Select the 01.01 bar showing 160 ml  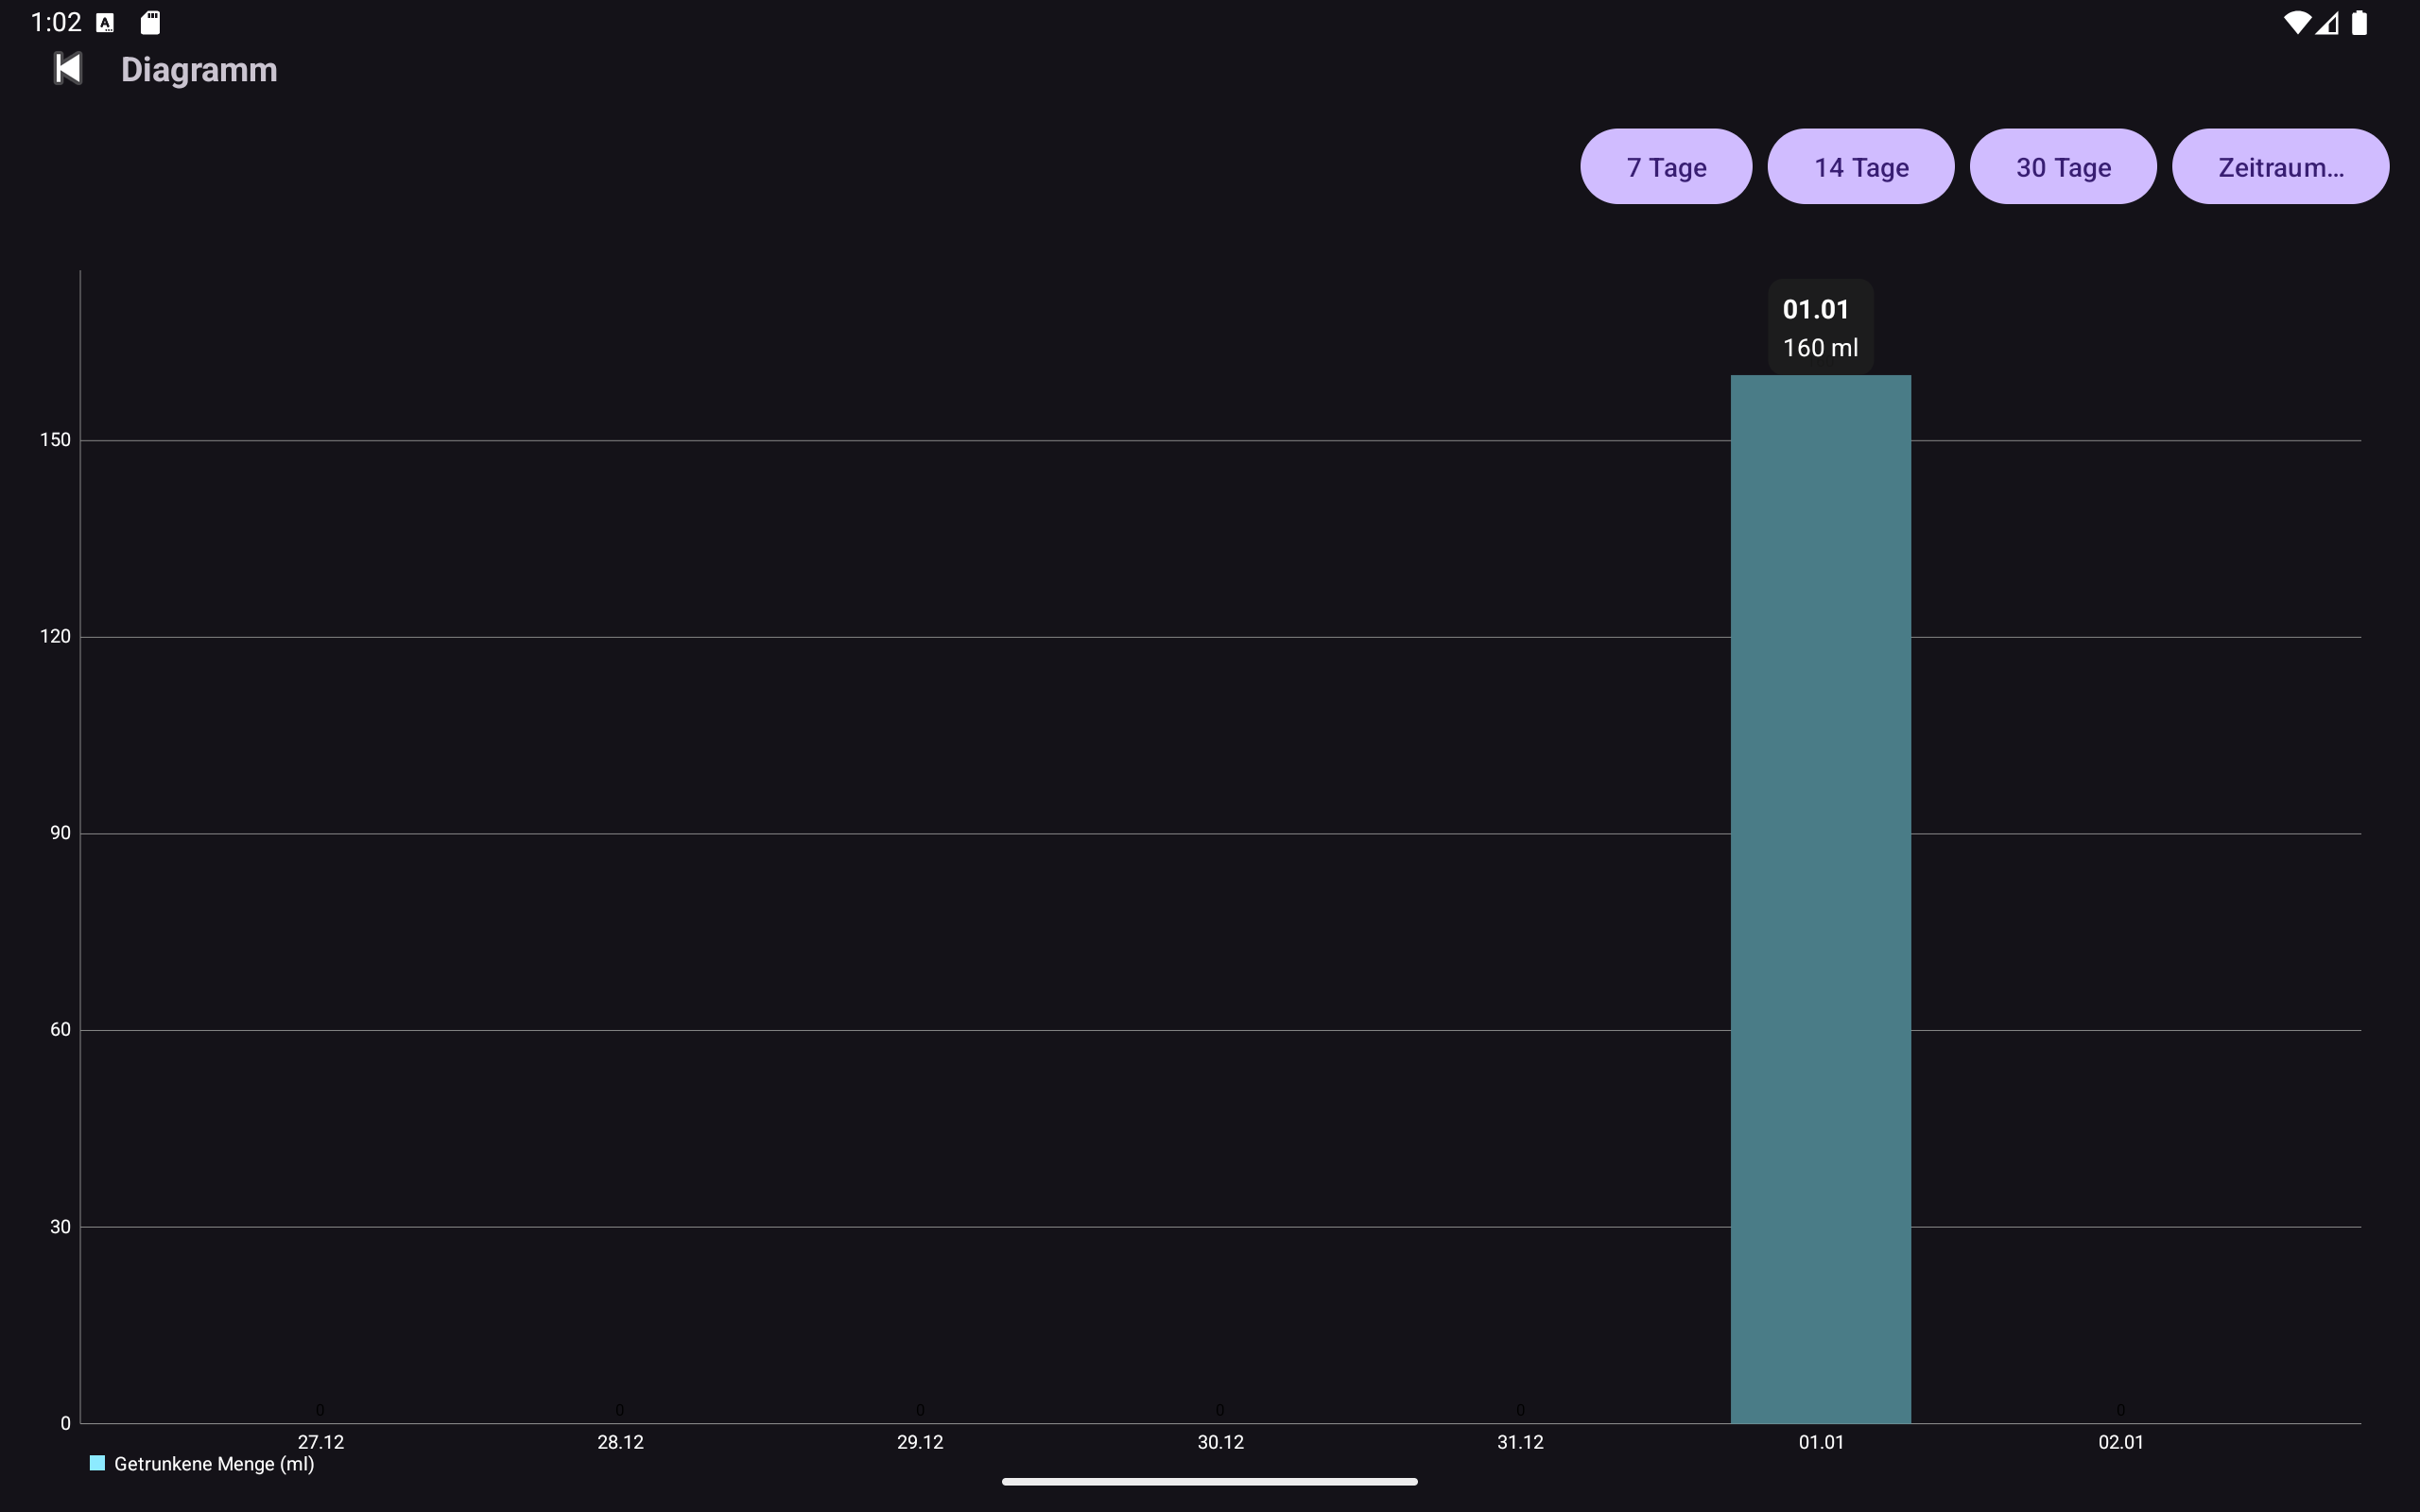tap(1820, 900)
